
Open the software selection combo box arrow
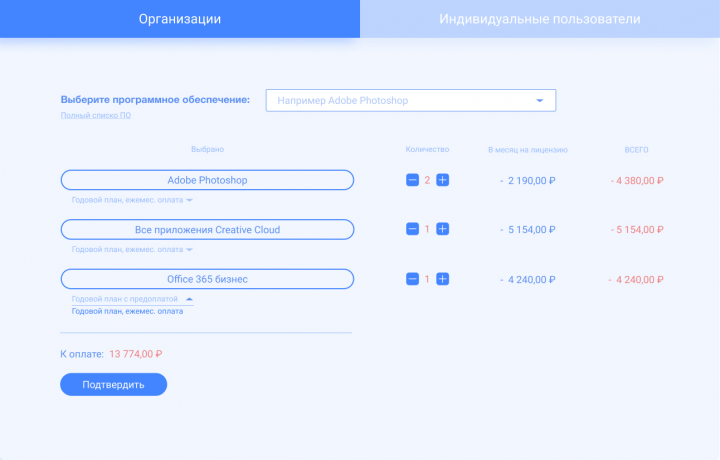pos(540,101)
